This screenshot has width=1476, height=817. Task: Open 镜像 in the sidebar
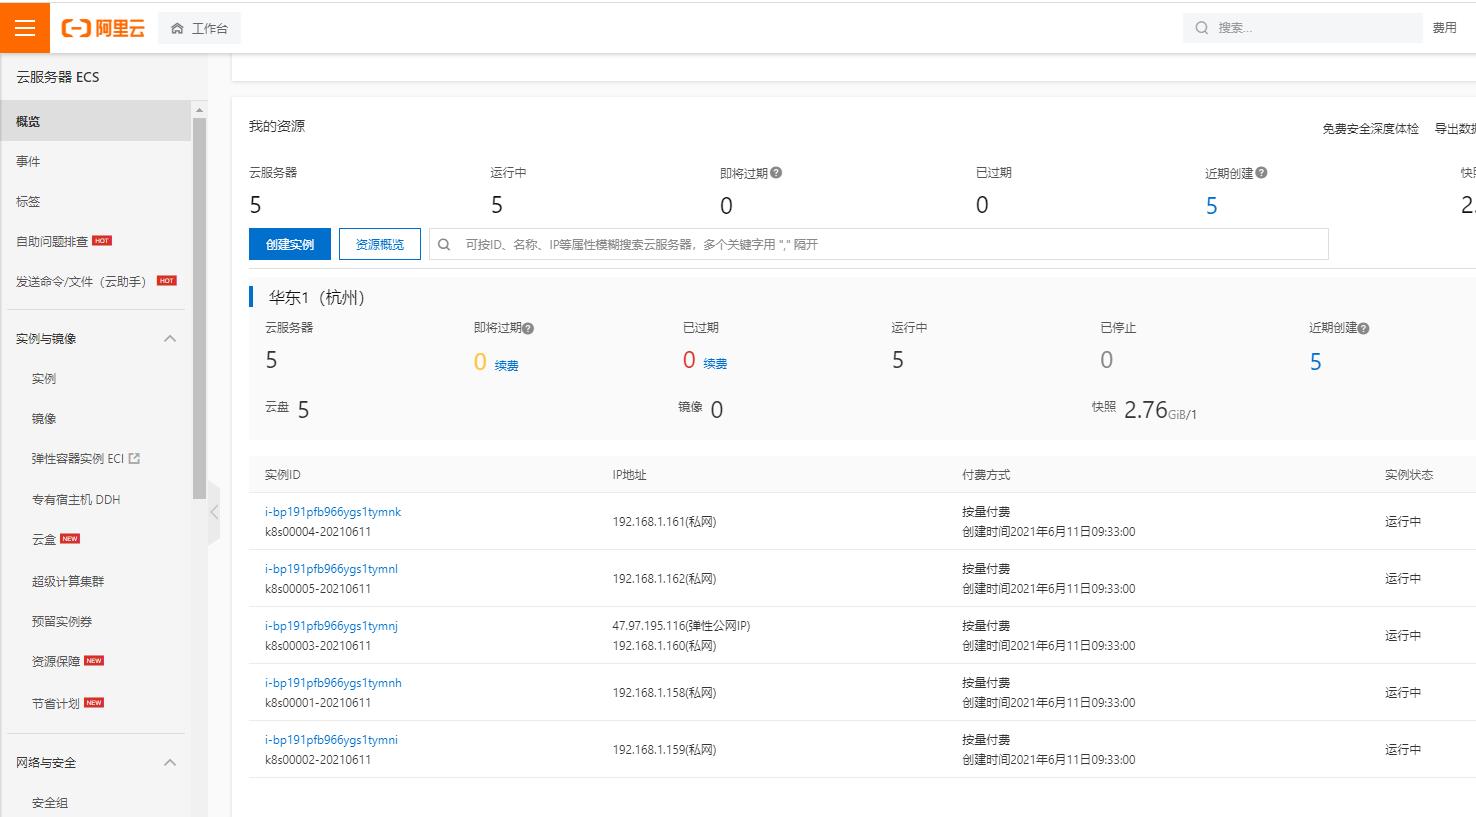44,418
